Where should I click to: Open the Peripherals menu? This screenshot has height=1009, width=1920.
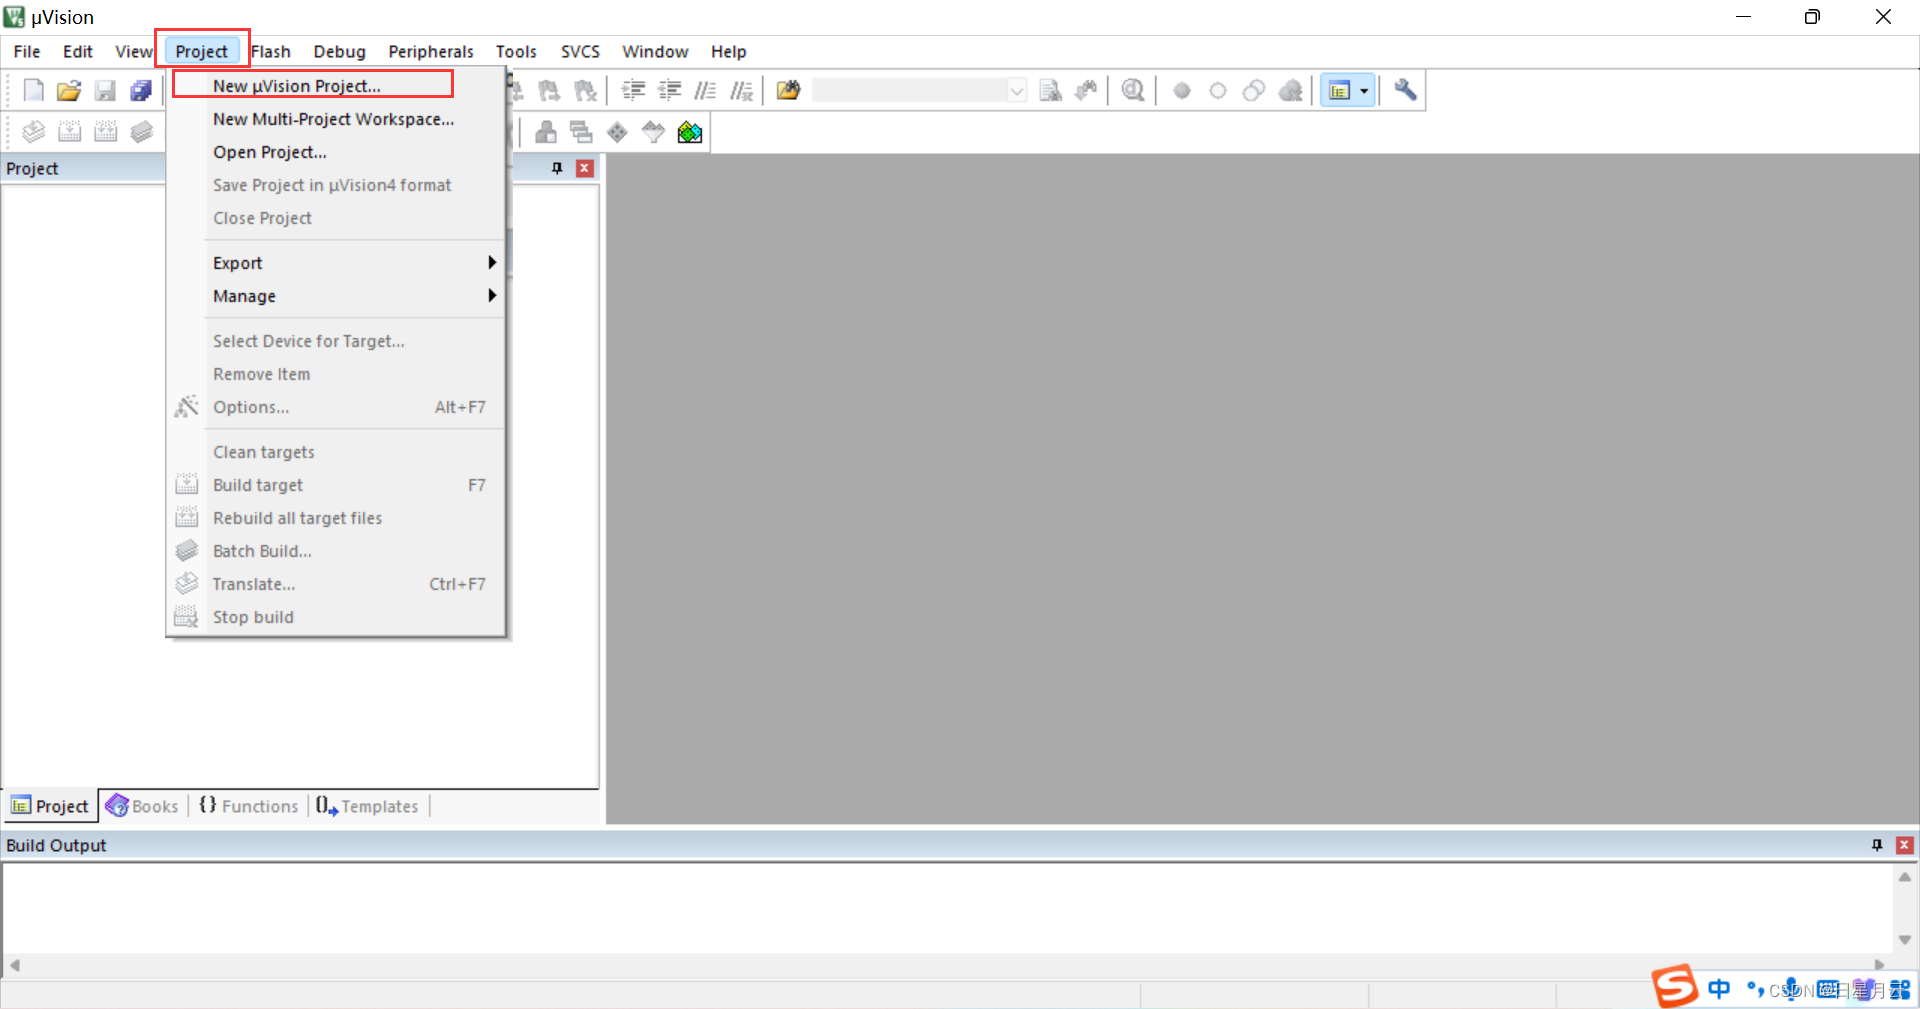pyautogui.click(x=430, y=52)
